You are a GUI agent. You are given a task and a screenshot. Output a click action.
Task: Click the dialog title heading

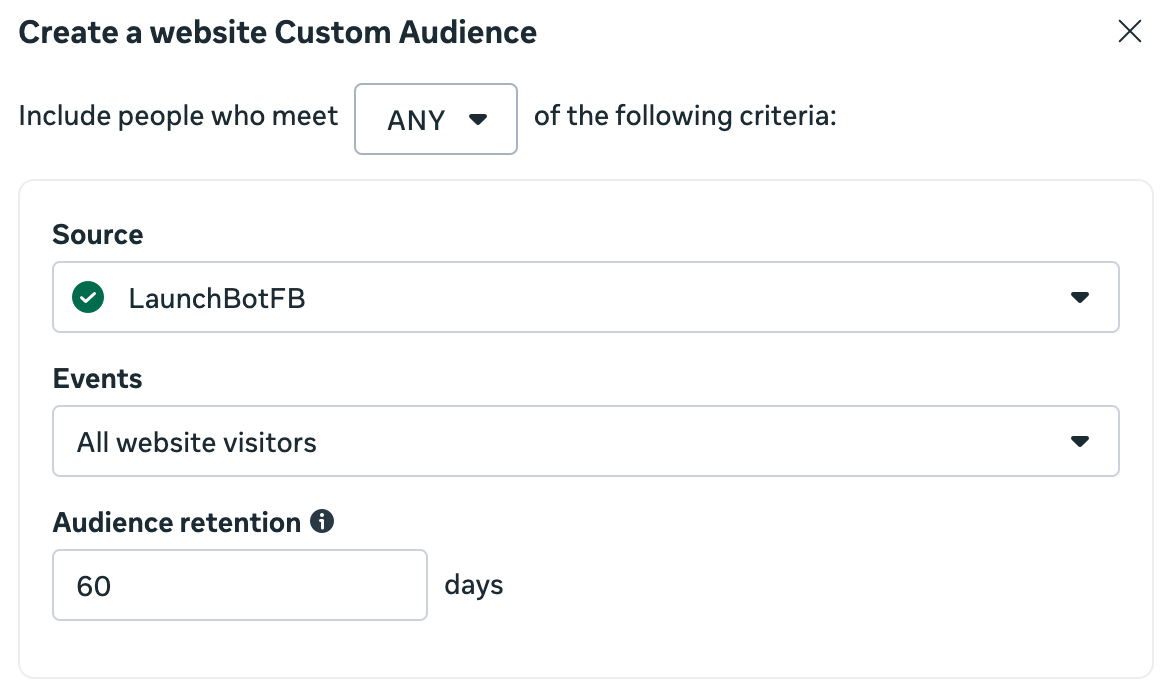click(x=278, y=32)
